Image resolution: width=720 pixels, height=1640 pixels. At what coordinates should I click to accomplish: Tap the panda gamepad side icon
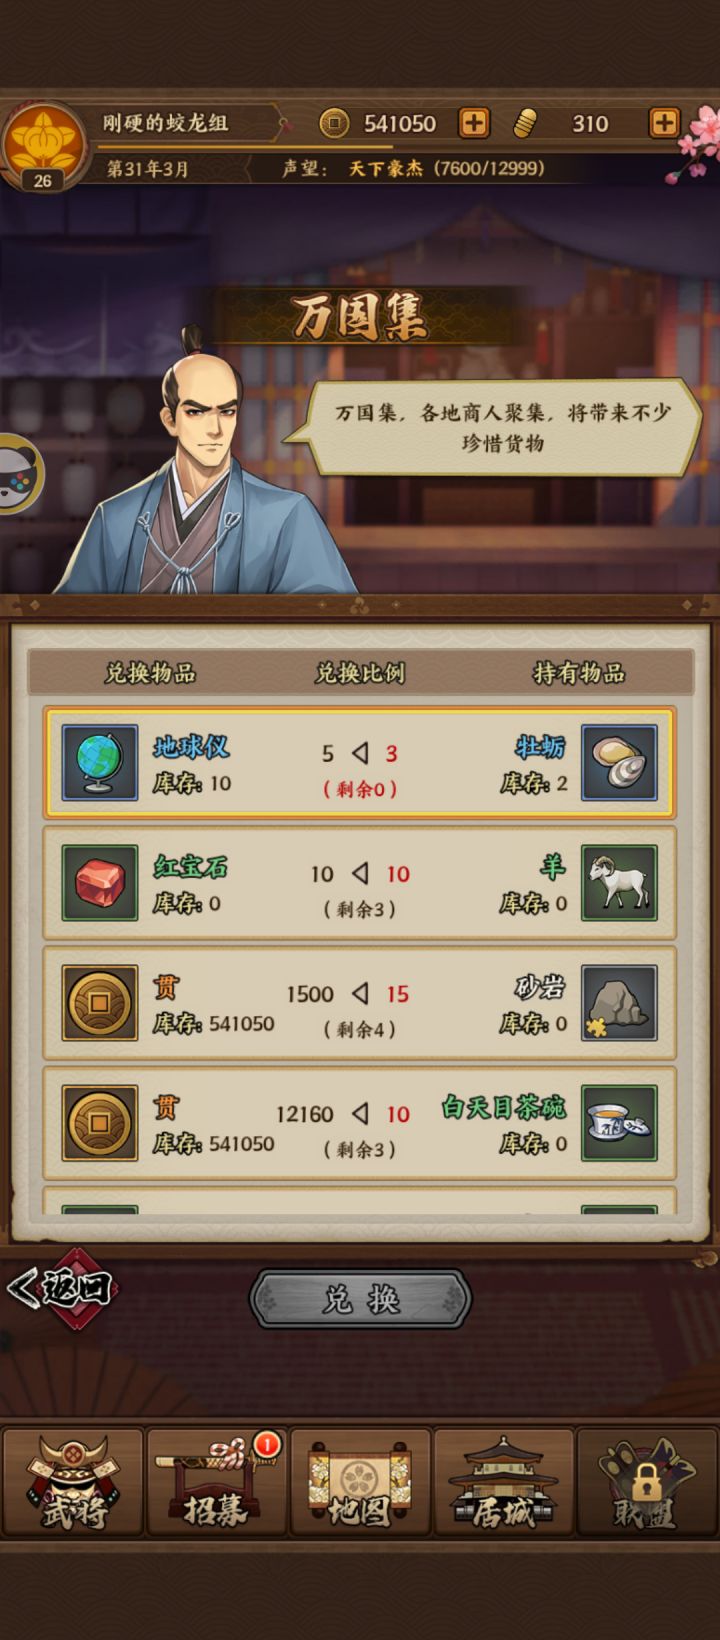pos(18,474)
